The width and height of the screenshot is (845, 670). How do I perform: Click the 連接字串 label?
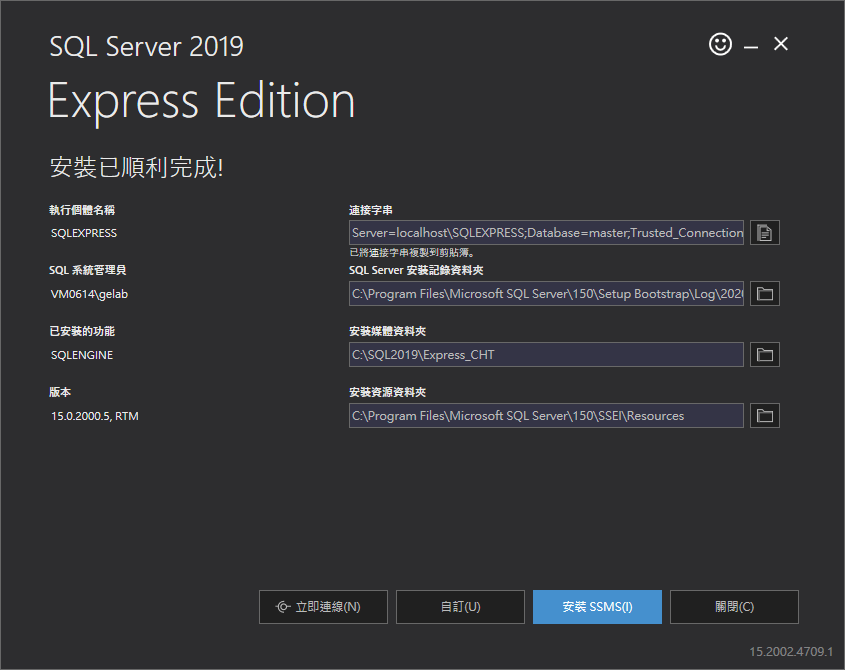[371, 210]
